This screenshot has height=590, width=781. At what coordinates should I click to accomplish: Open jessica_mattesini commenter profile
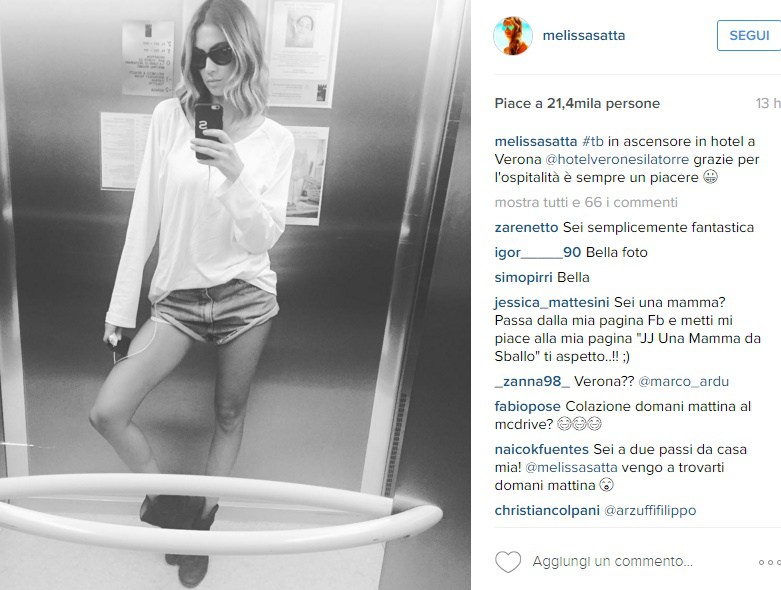[552, 303]
